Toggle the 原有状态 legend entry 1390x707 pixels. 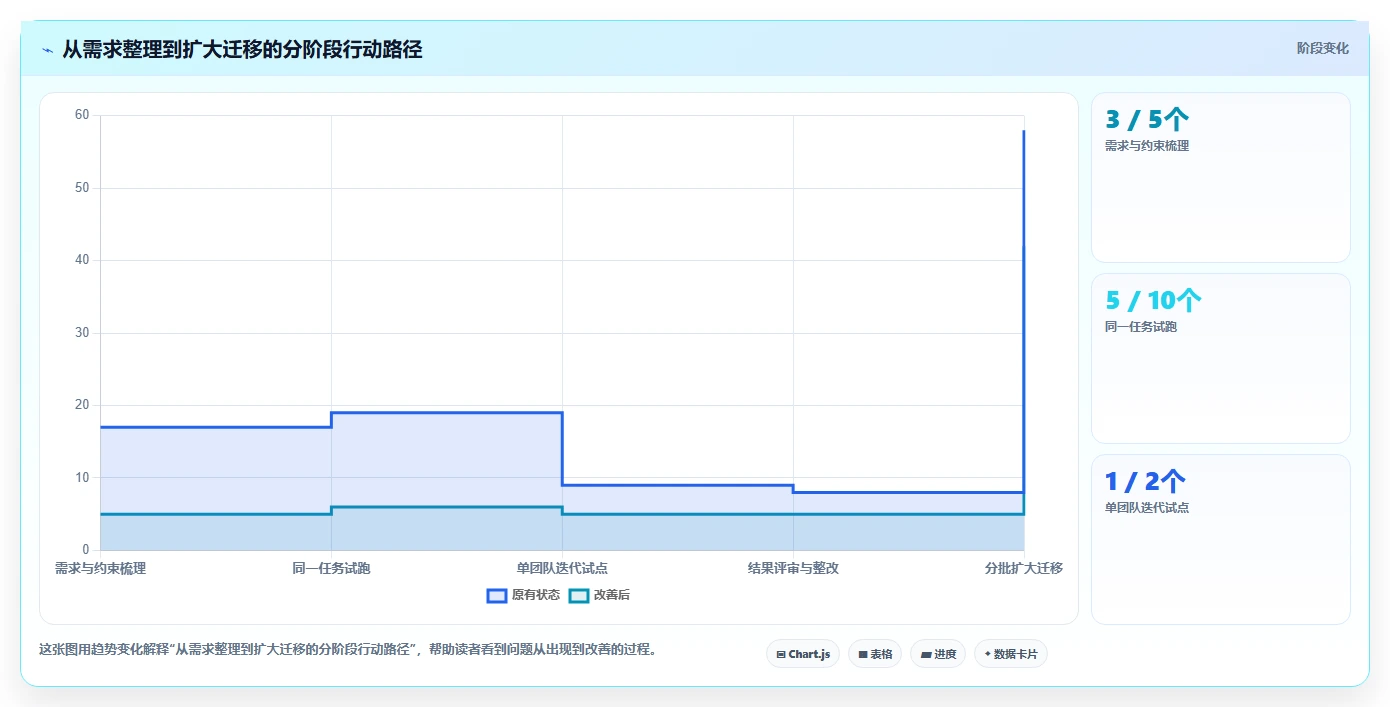point(523,595)
